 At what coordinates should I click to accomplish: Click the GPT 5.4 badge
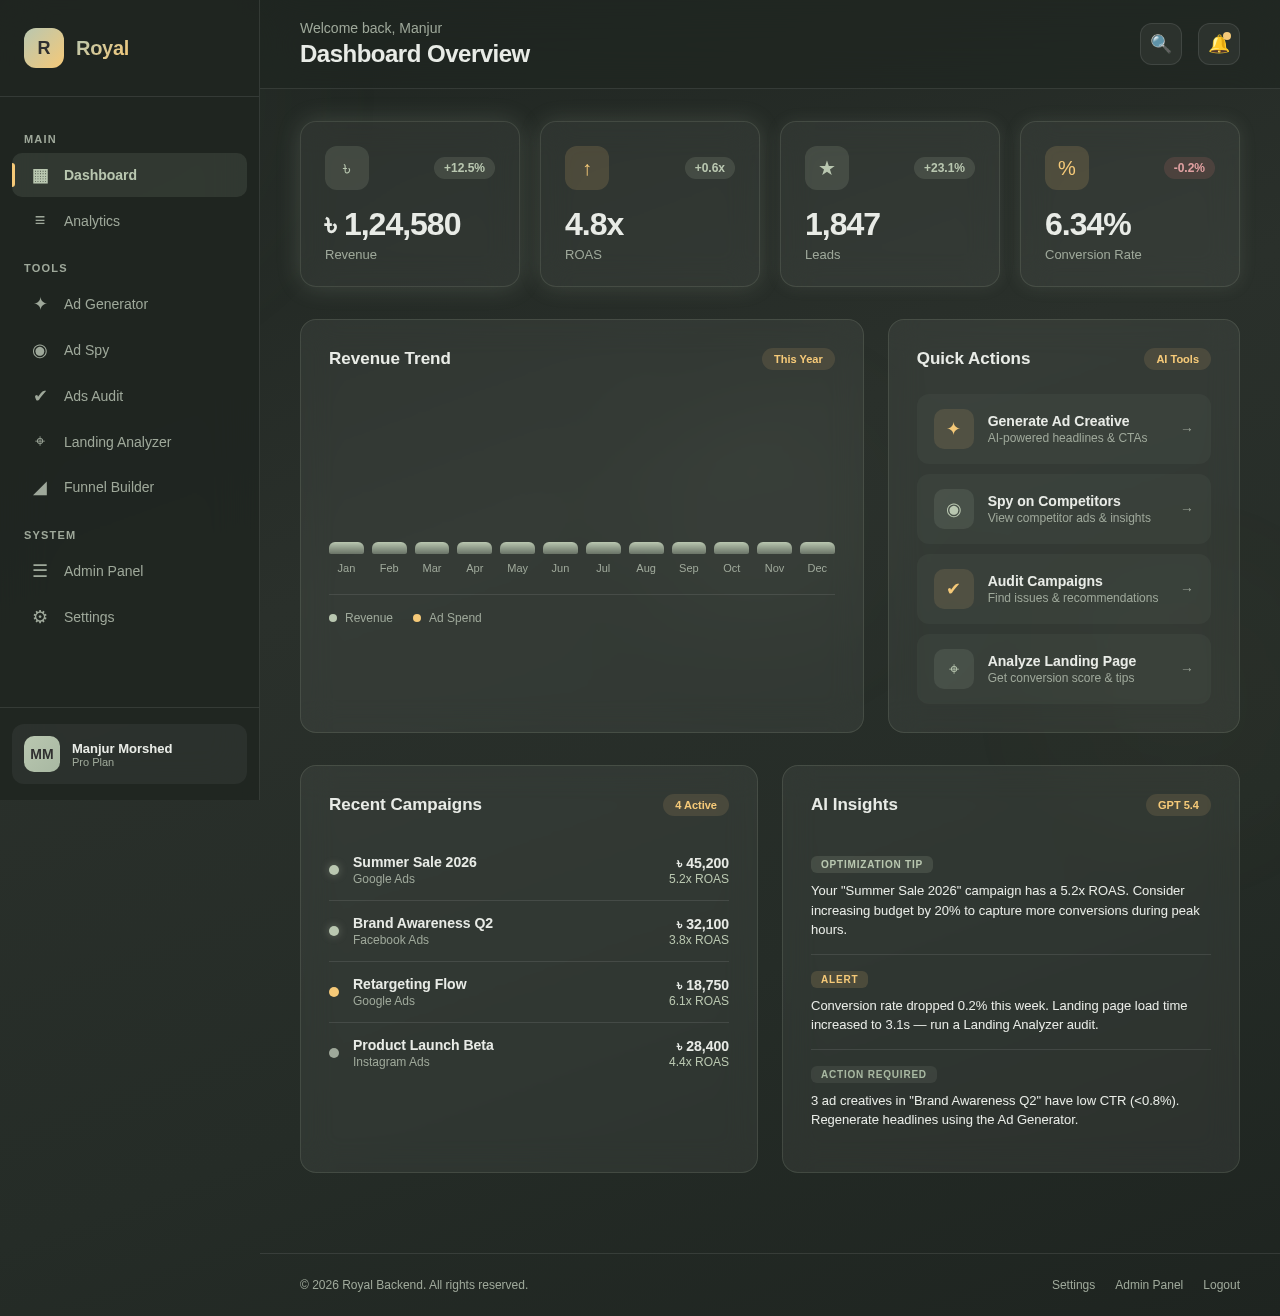1178,805
